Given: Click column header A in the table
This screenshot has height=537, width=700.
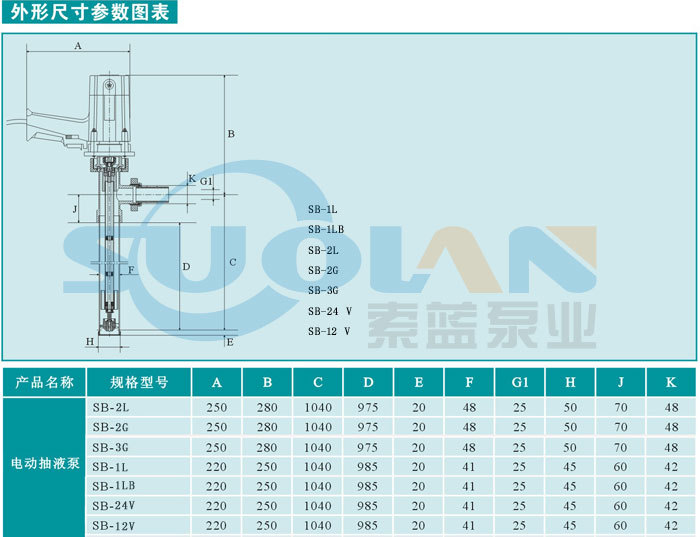Looking at the screenshot, I should [x=217, y=382].
